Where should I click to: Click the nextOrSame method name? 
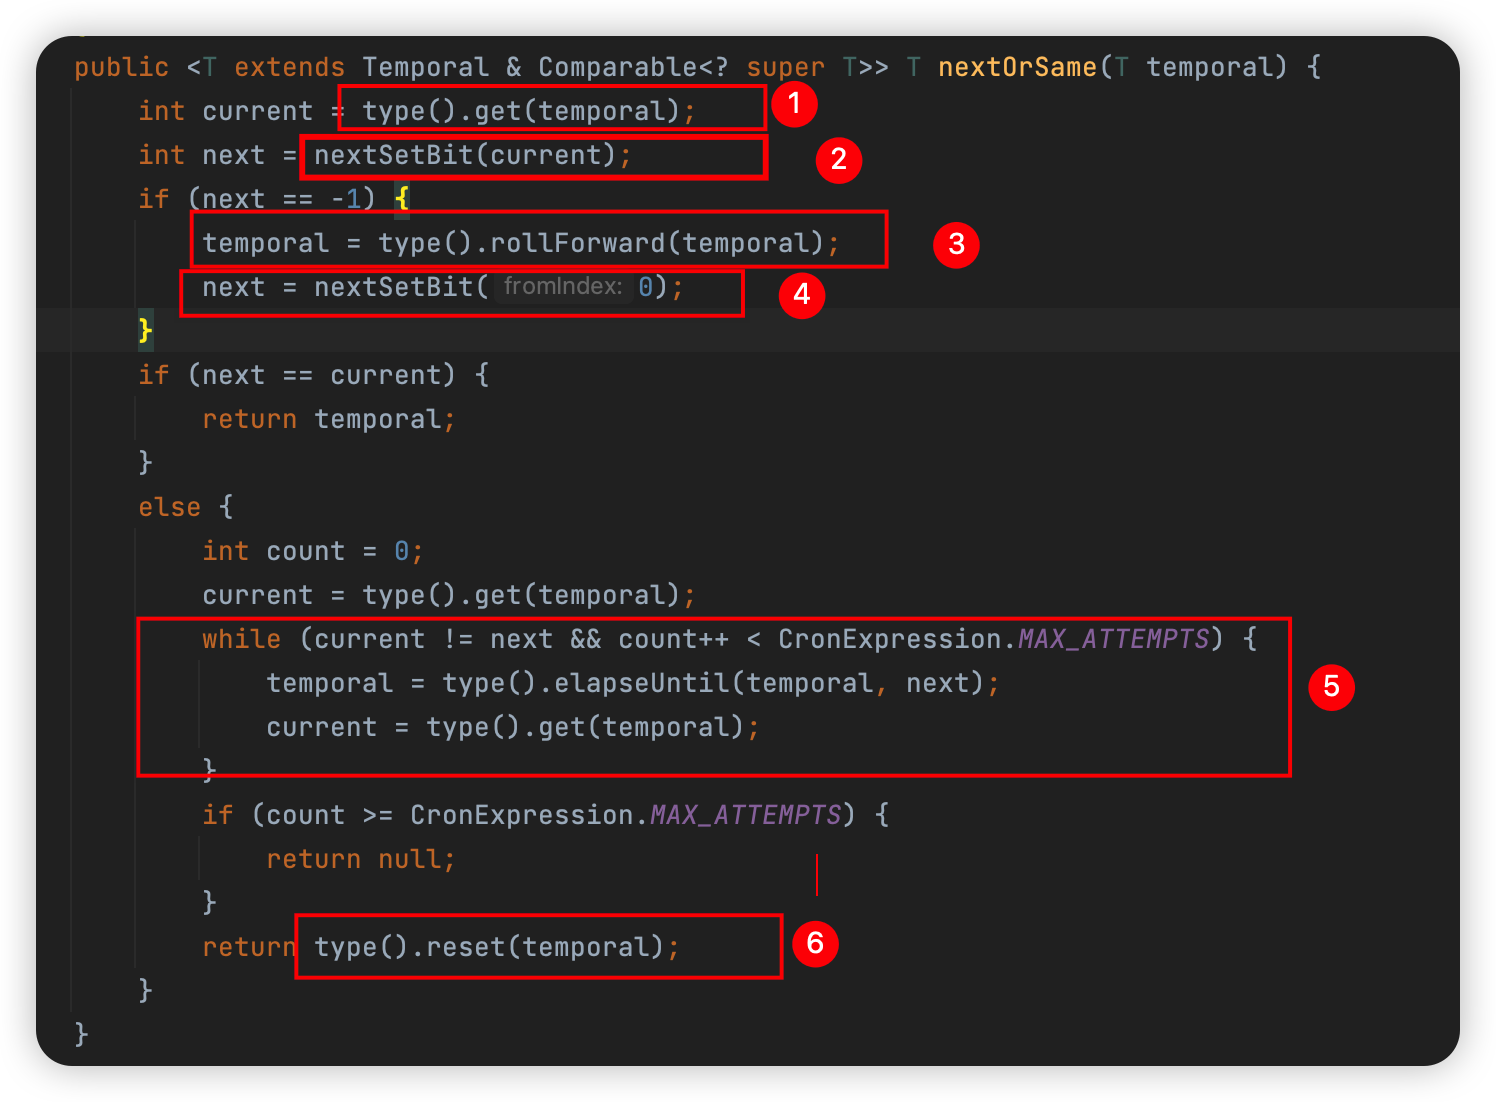pos(1017,67)
